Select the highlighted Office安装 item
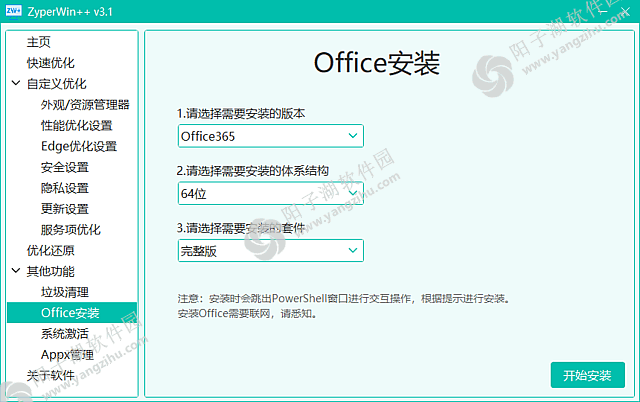The height and width of the screenshot is (402, 640). click(72, 313)
